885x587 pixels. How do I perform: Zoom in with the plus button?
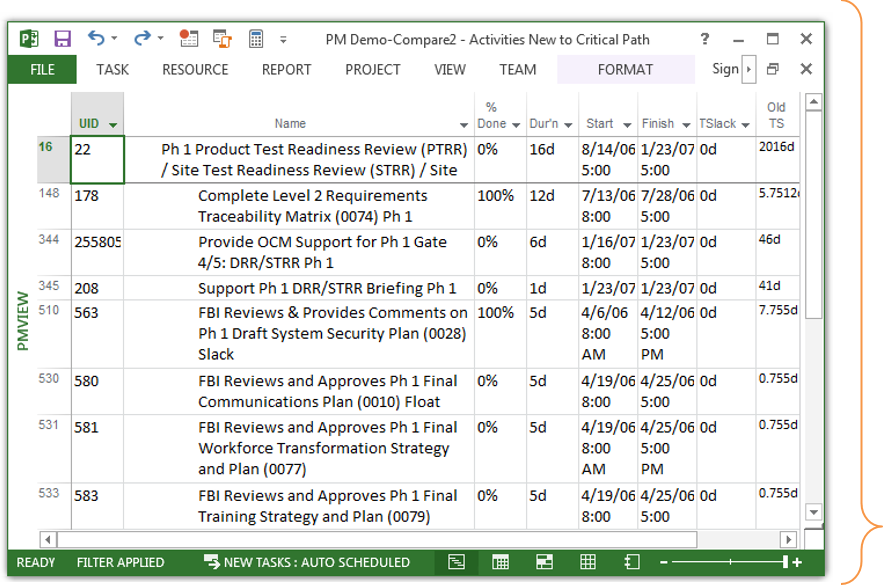point(797,562)
